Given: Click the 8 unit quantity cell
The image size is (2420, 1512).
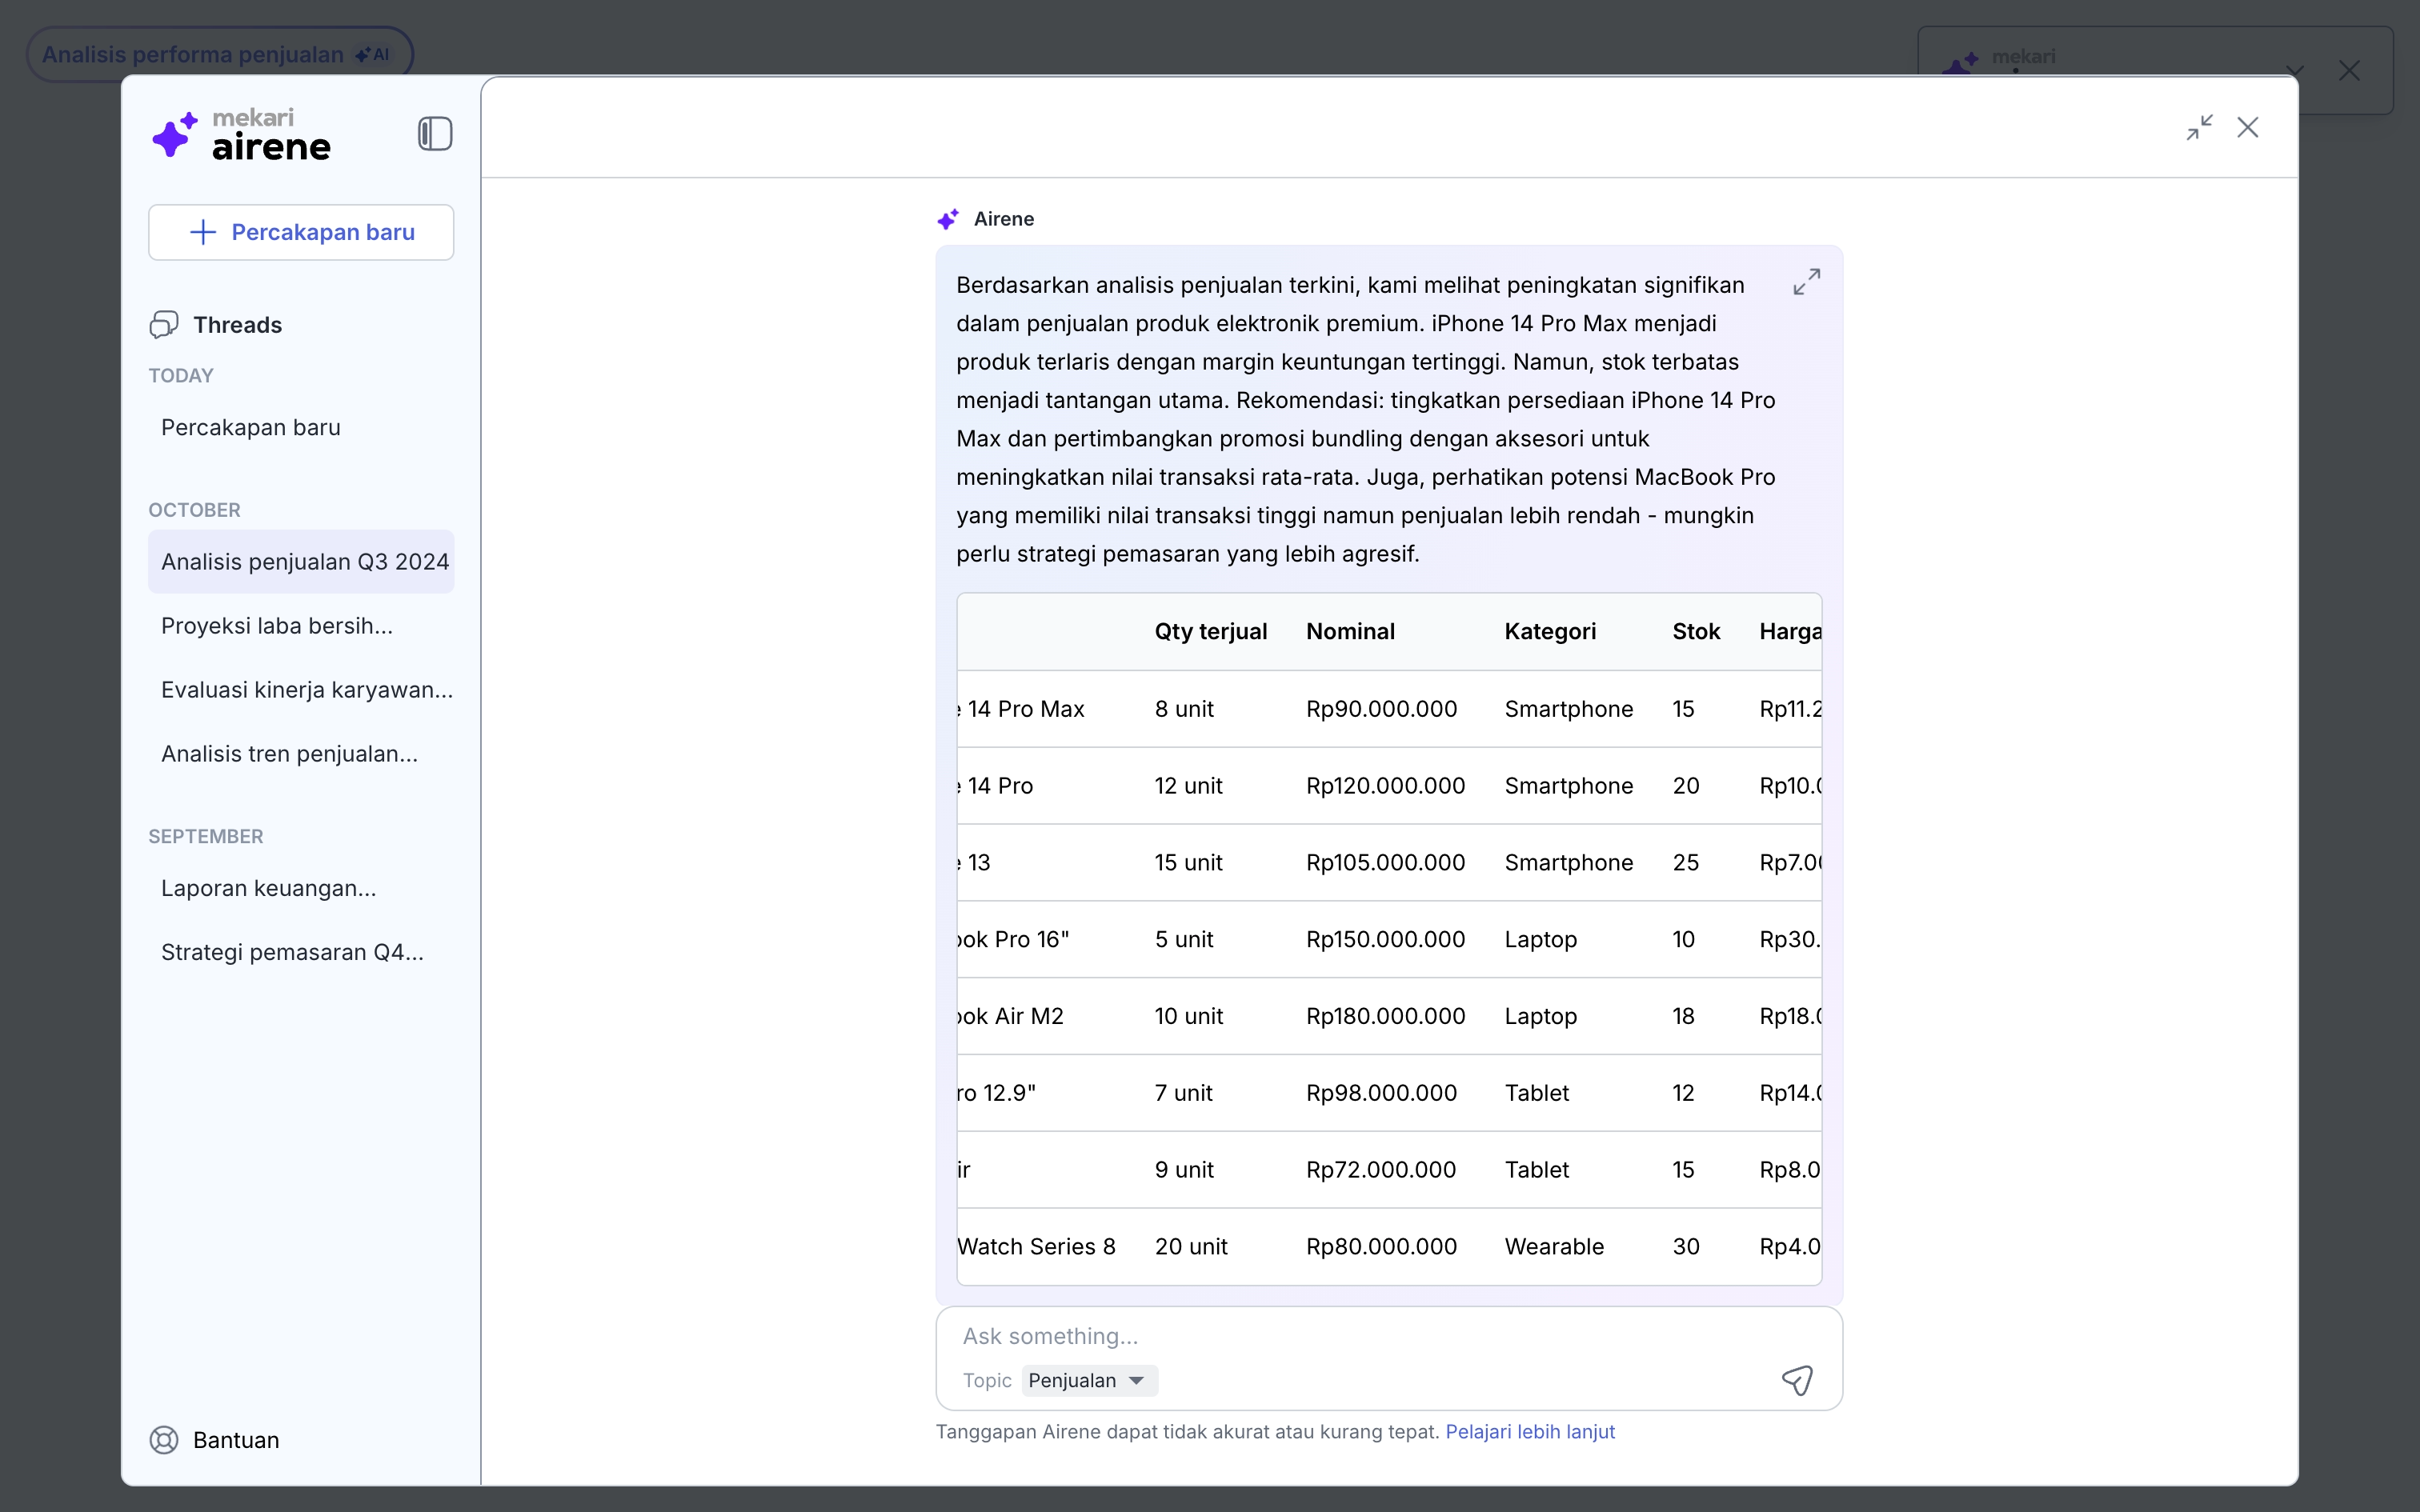Looking at the screenshot, I should tap(1184, 709).
